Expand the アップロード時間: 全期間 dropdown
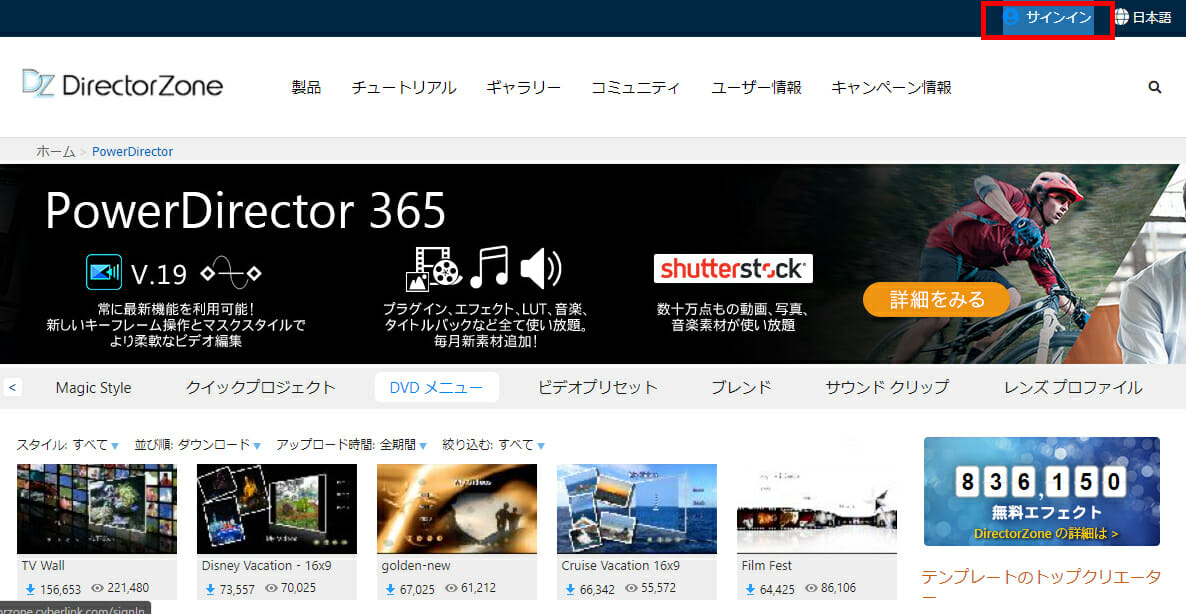The width and height of the screenshot is (1186, 614). (351, 445)
